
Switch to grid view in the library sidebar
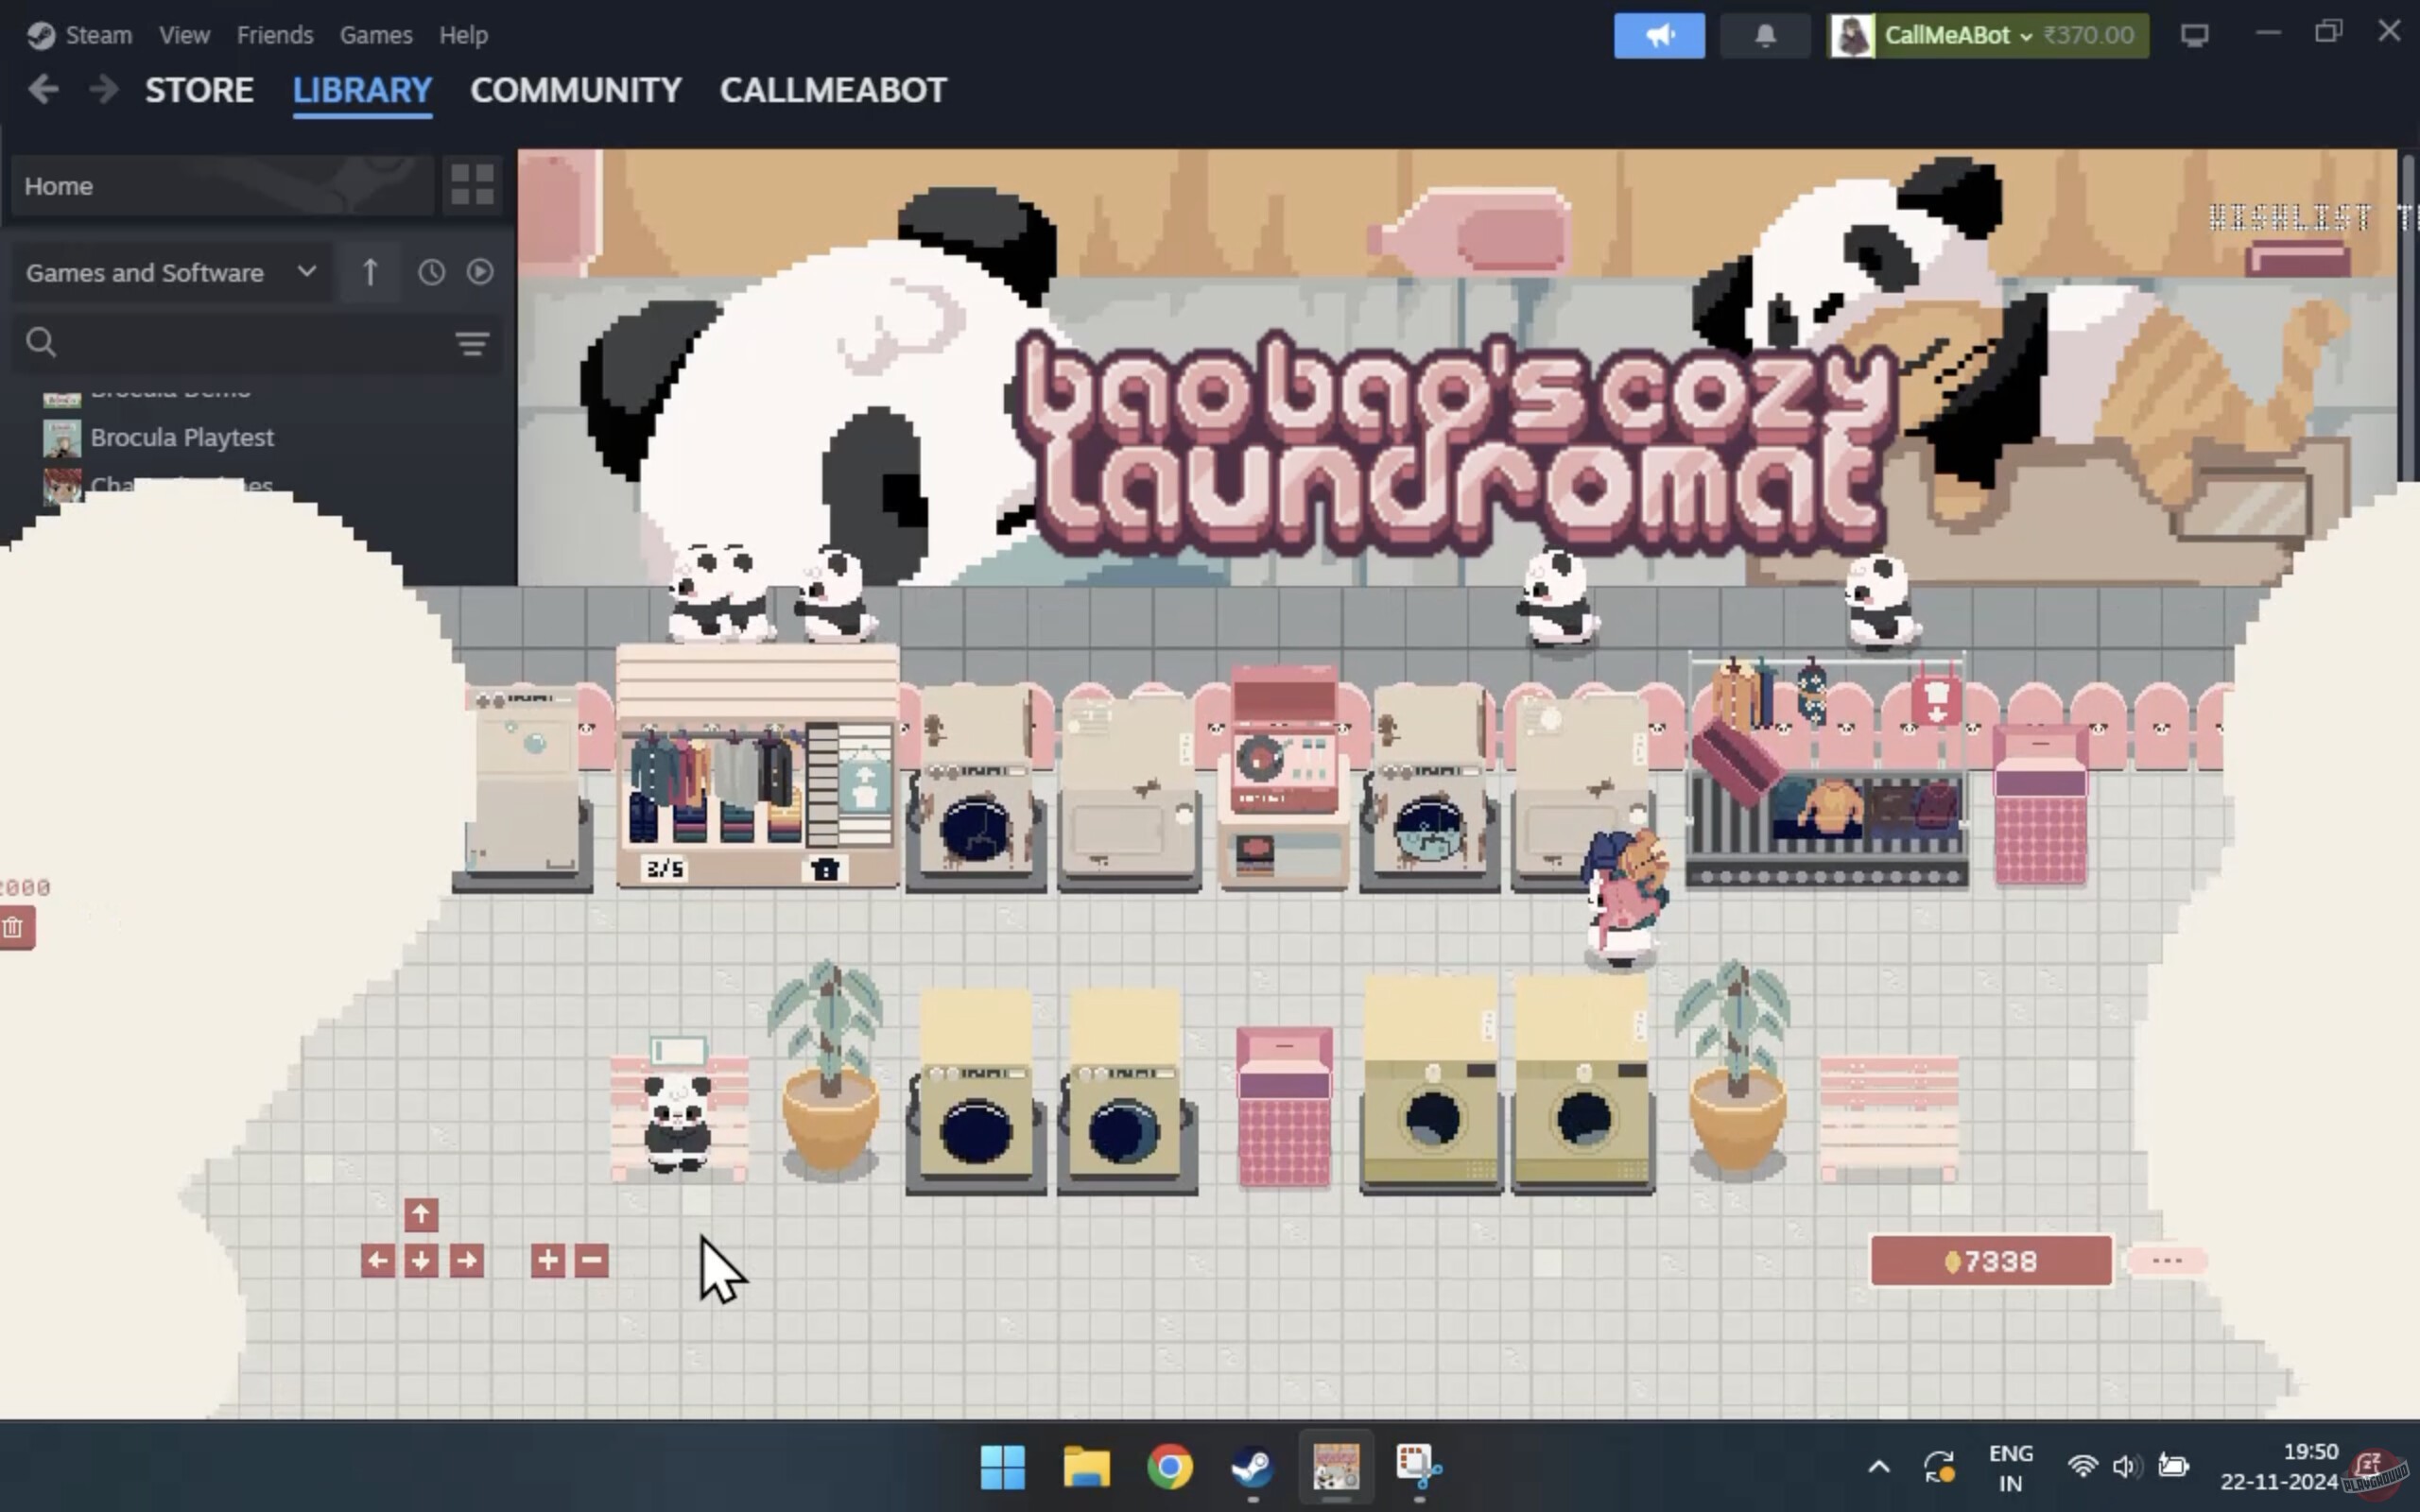[x=471, y=185]
